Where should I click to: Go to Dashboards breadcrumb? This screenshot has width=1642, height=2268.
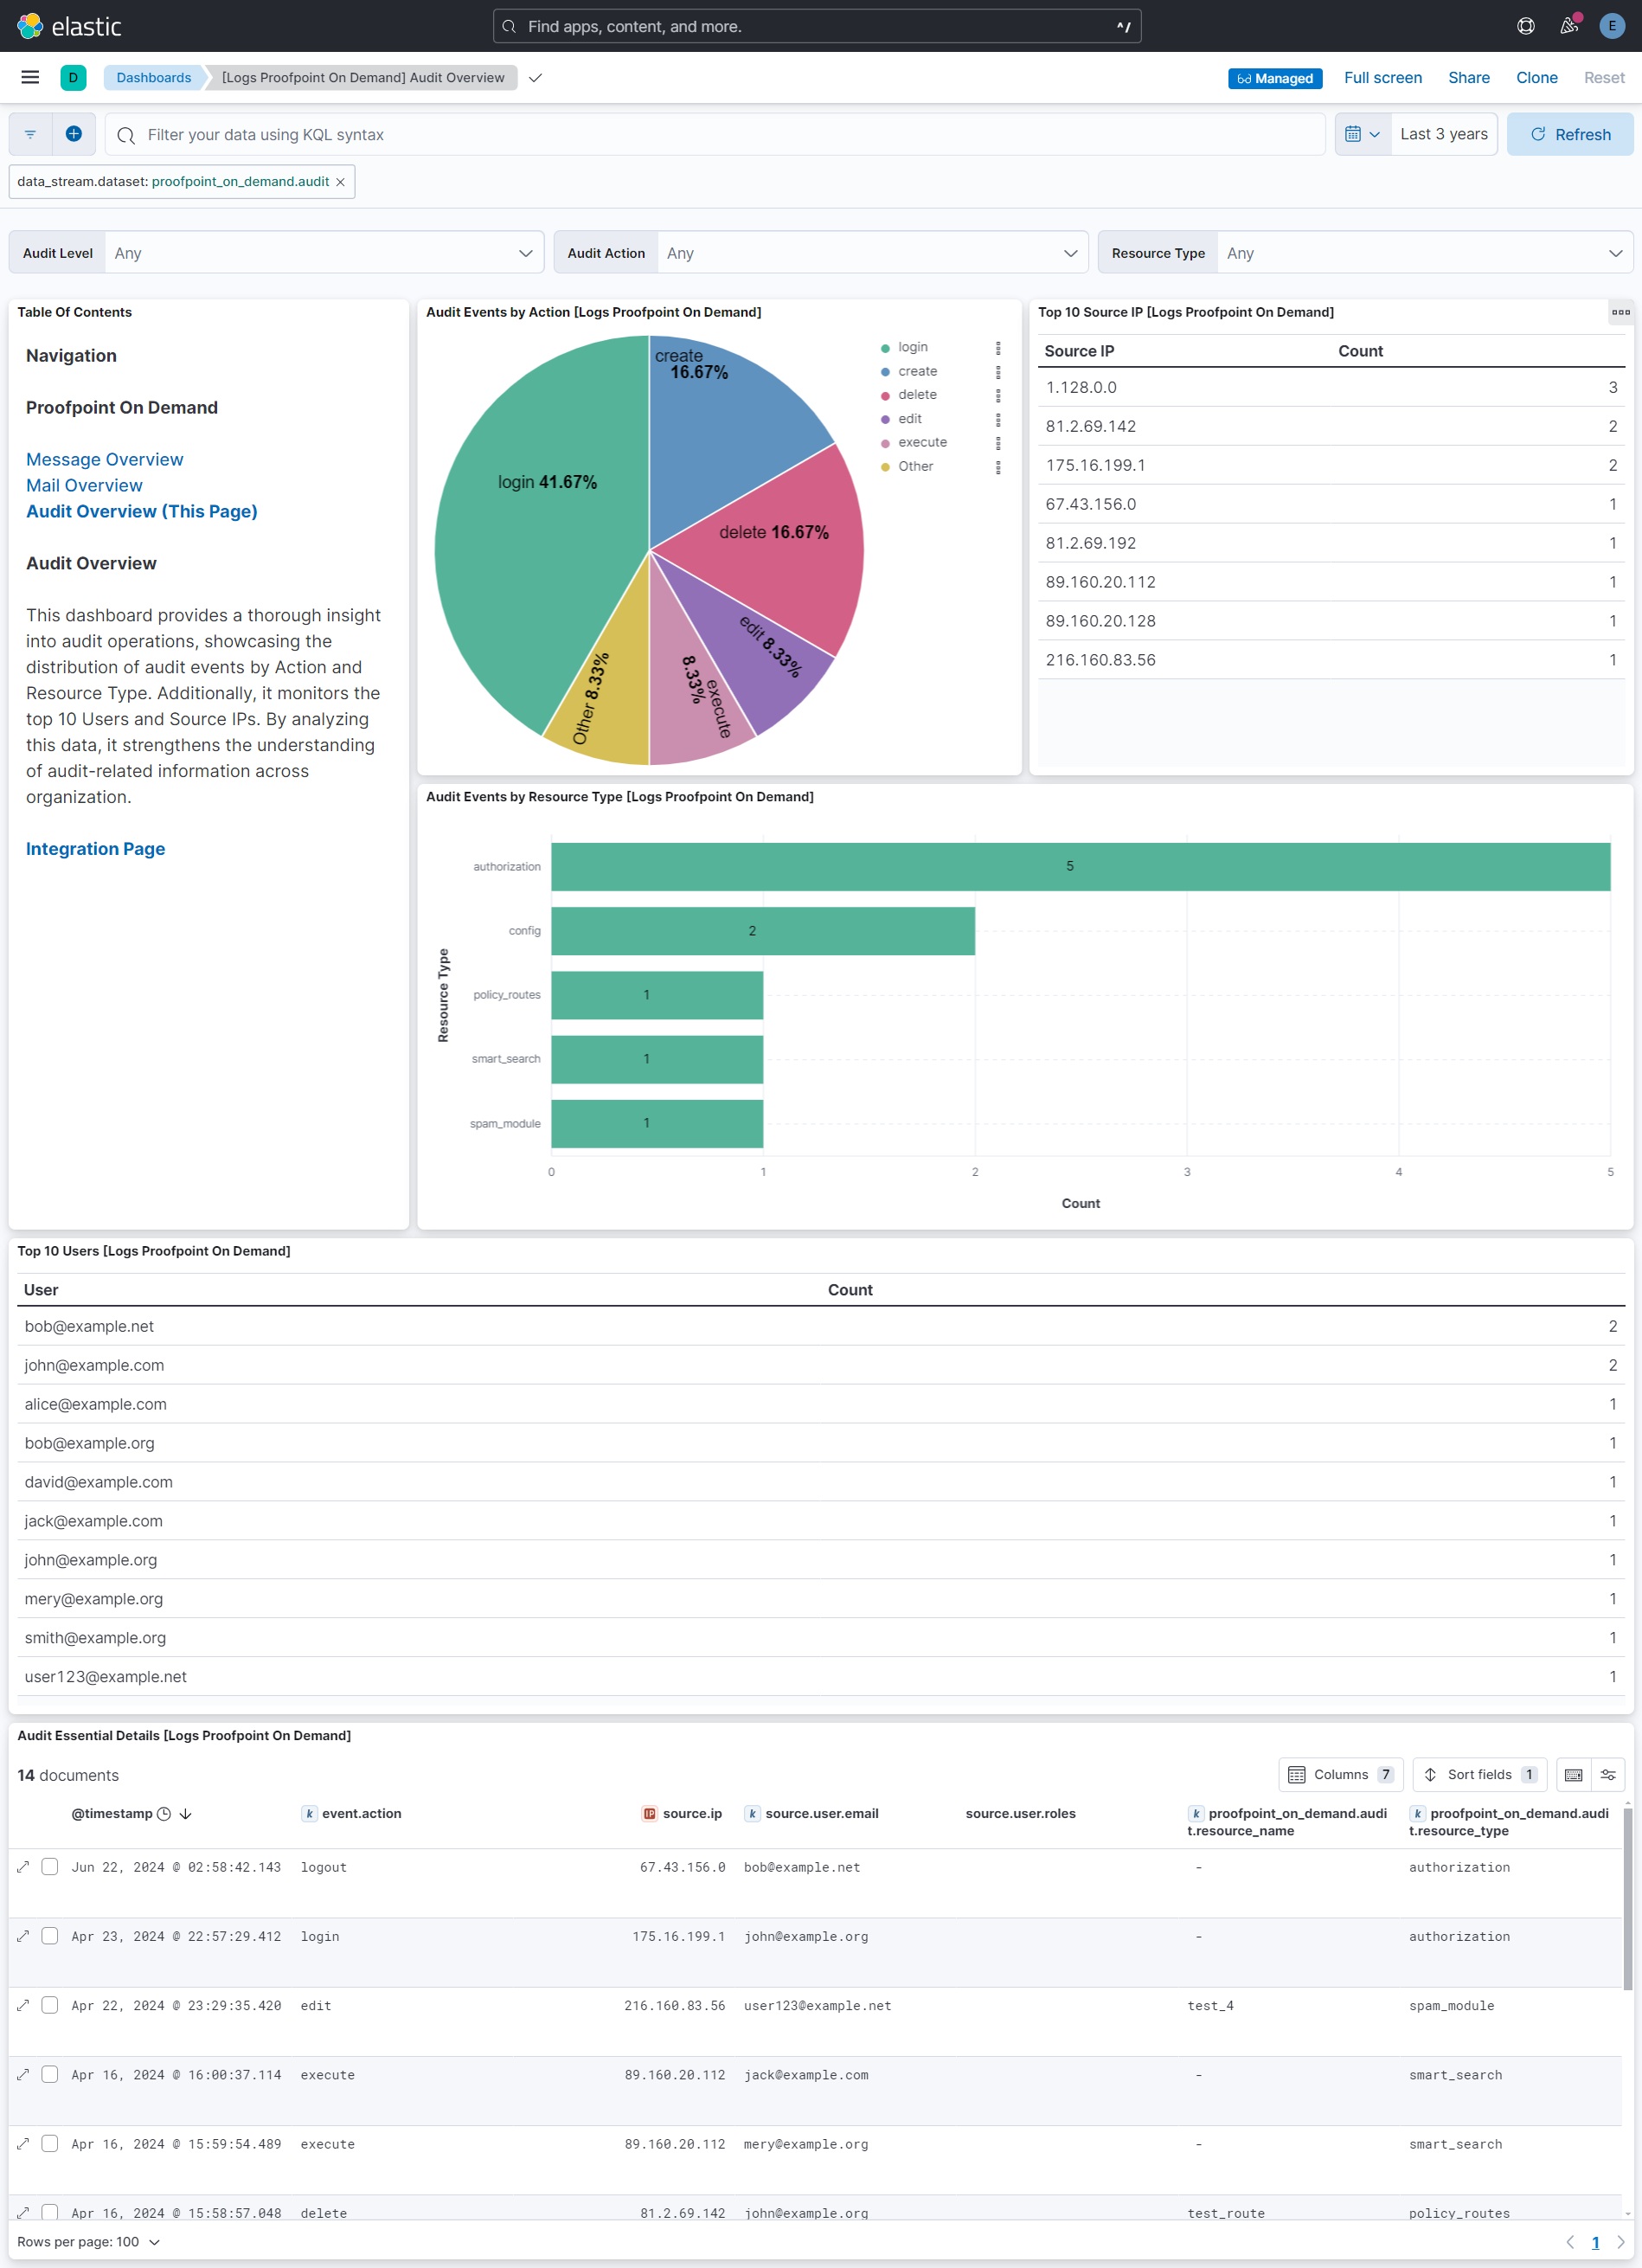point(153,78)
